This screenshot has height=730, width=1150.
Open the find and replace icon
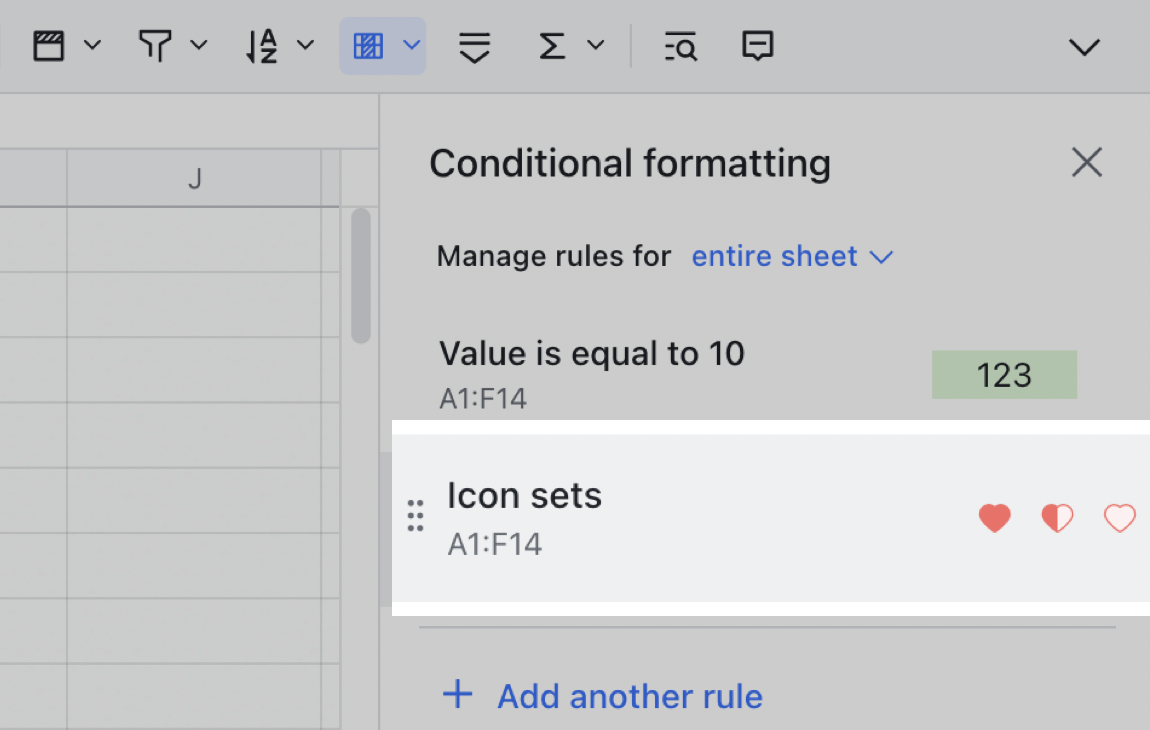pyautogui.click(x=679, y=45)
